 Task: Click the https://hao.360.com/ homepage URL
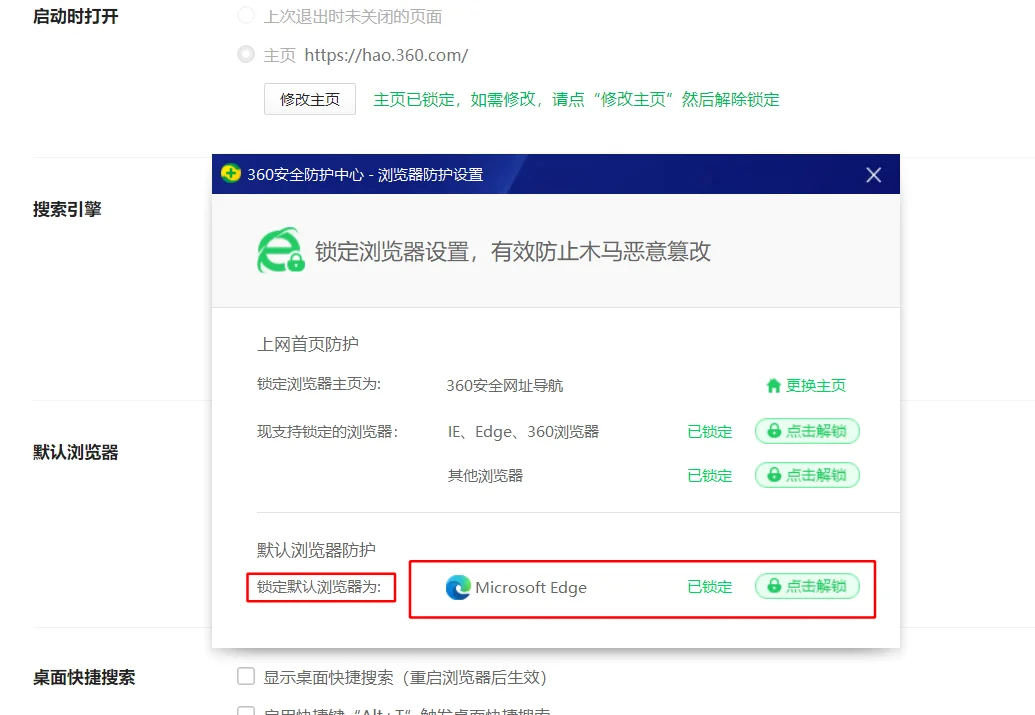click(x=386, y=55)
